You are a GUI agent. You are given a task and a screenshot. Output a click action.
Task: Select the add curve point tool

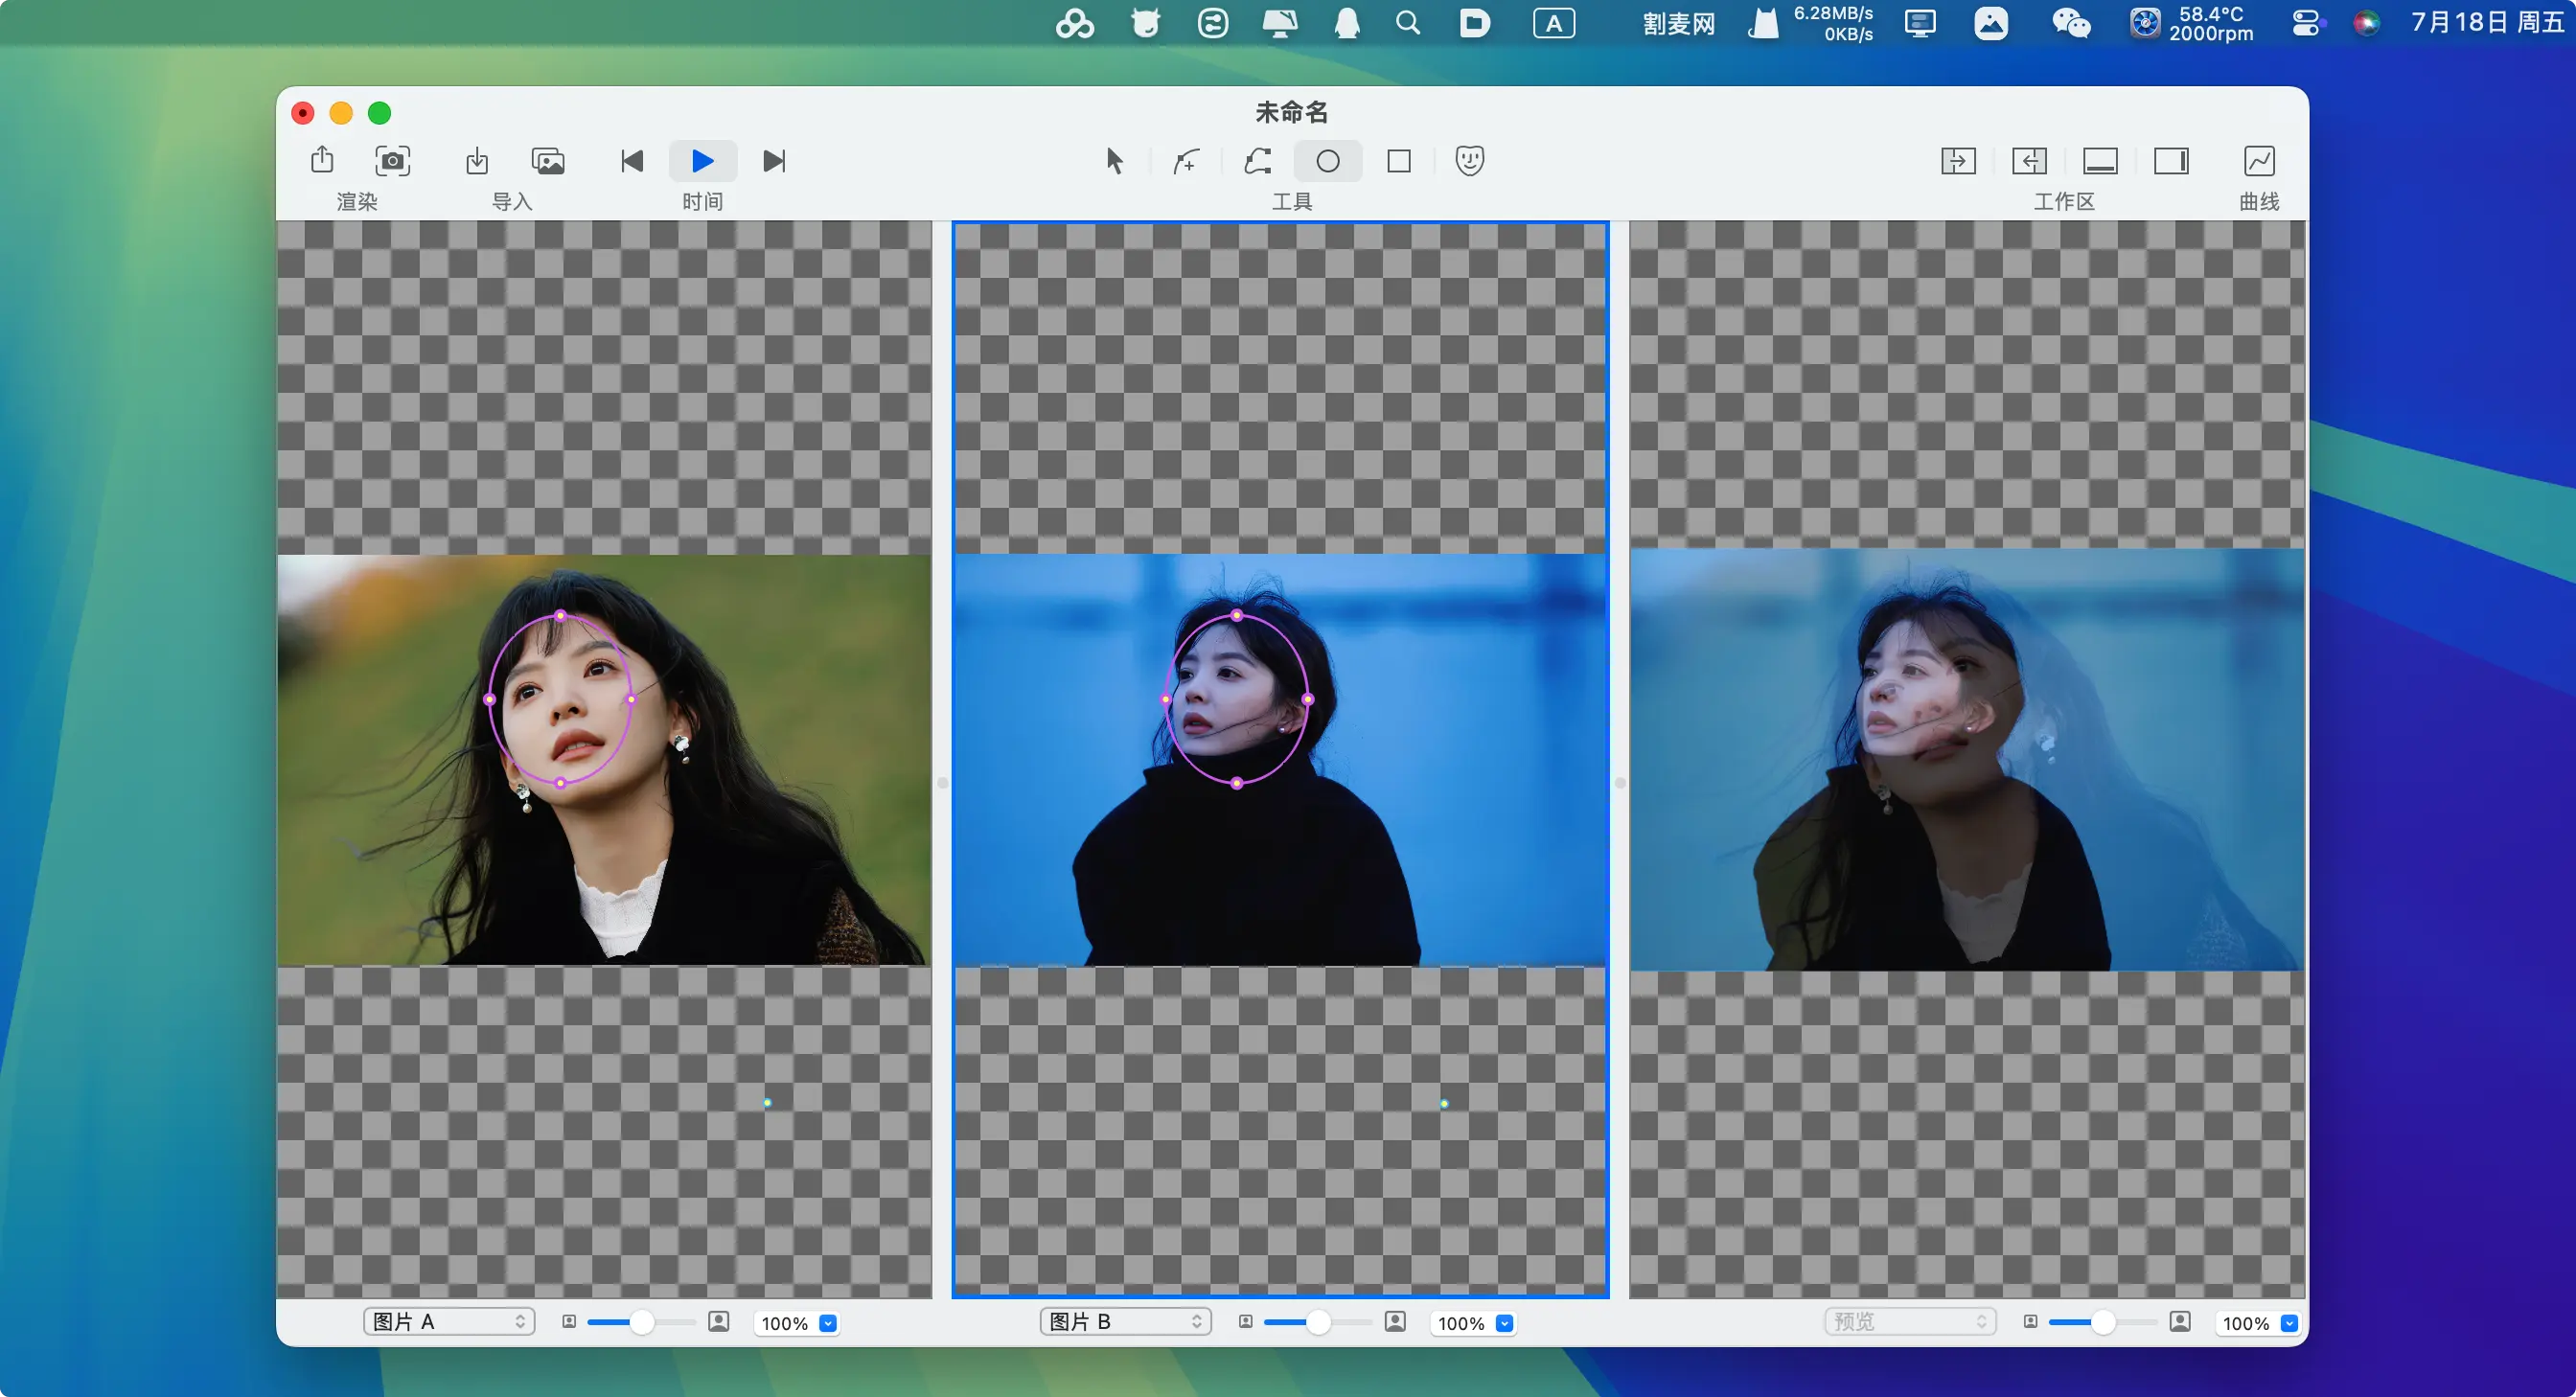pyautogui.click(x=1186, y=161)
